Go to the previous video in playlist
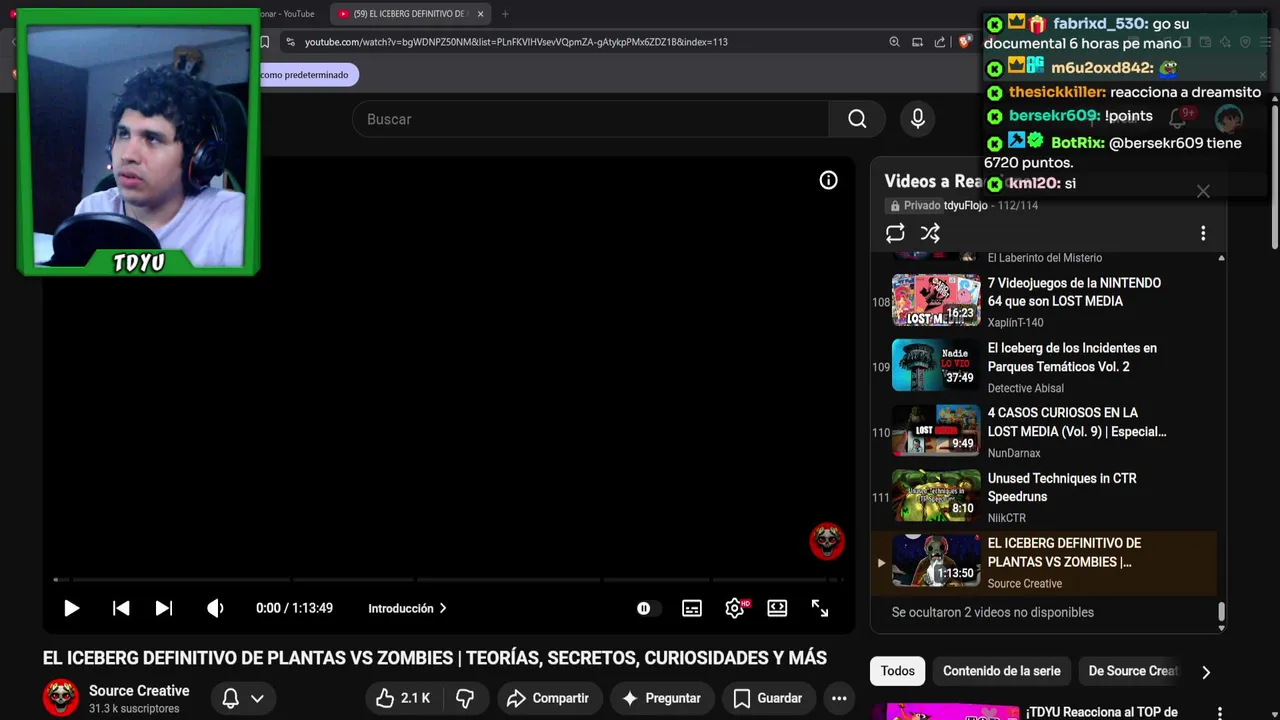The height and width of the screenshot is (720, 1280). [x=121, y=608]
